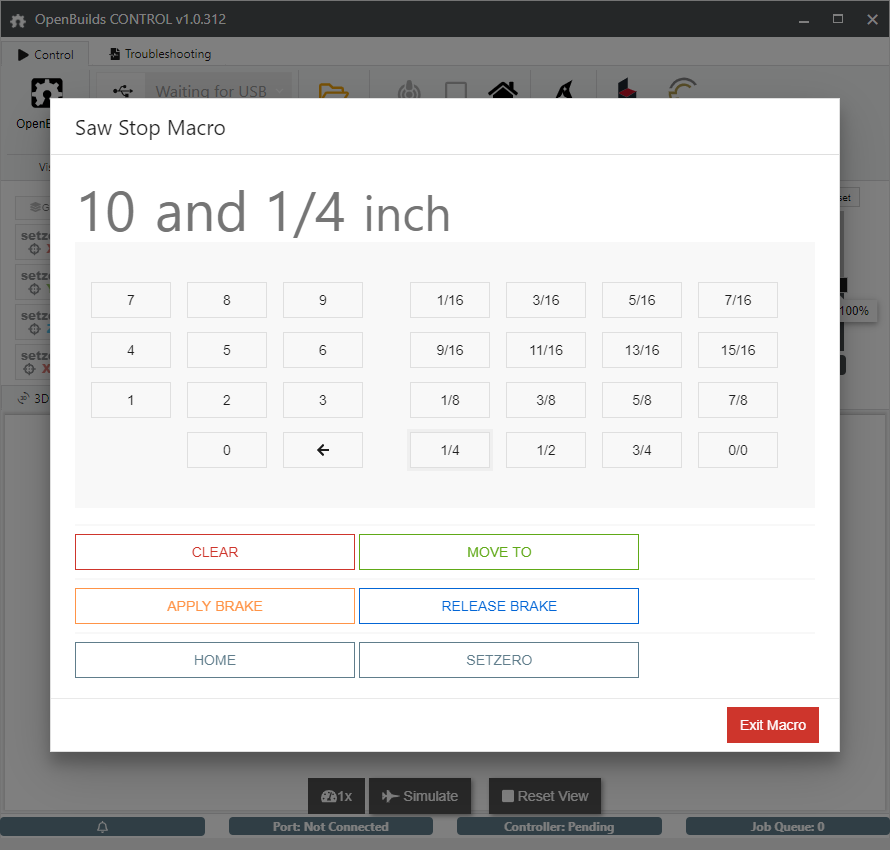
Task: Switch to the Troubleshooting tab
Action: pyautogui.click(x=160, y=54)
